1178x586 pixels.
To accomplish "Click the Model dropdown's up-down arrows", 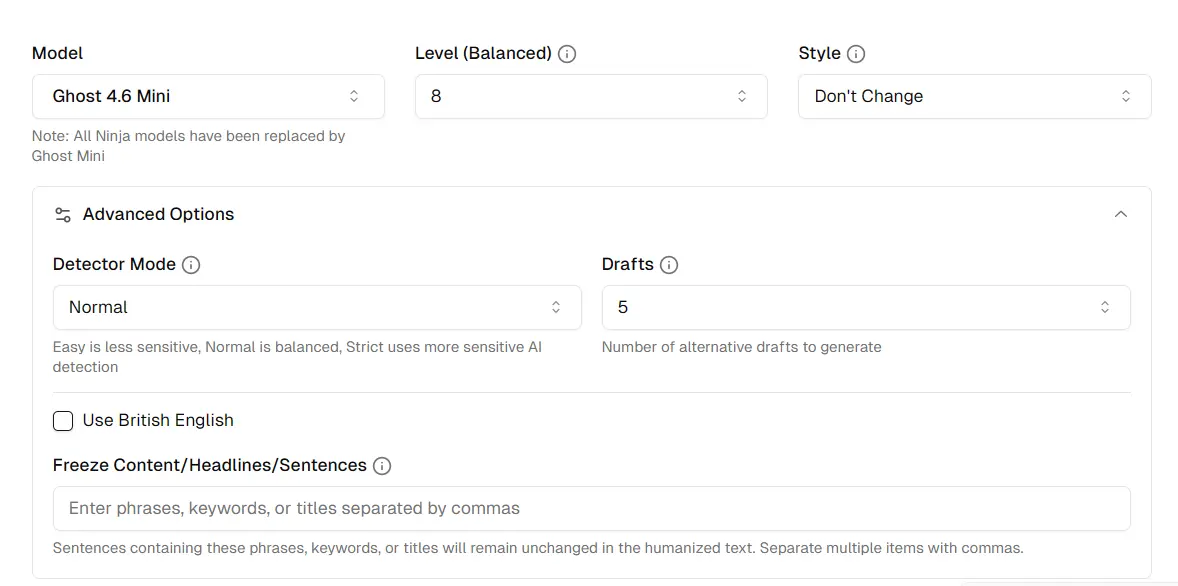I will [x=354, y=97].
